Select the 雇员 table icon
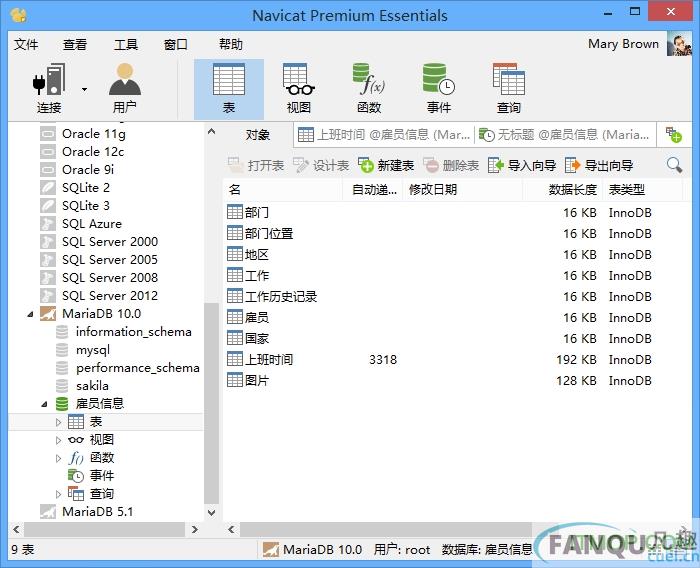The height and width of the screenshot is (568, 700). pos(235,317)
